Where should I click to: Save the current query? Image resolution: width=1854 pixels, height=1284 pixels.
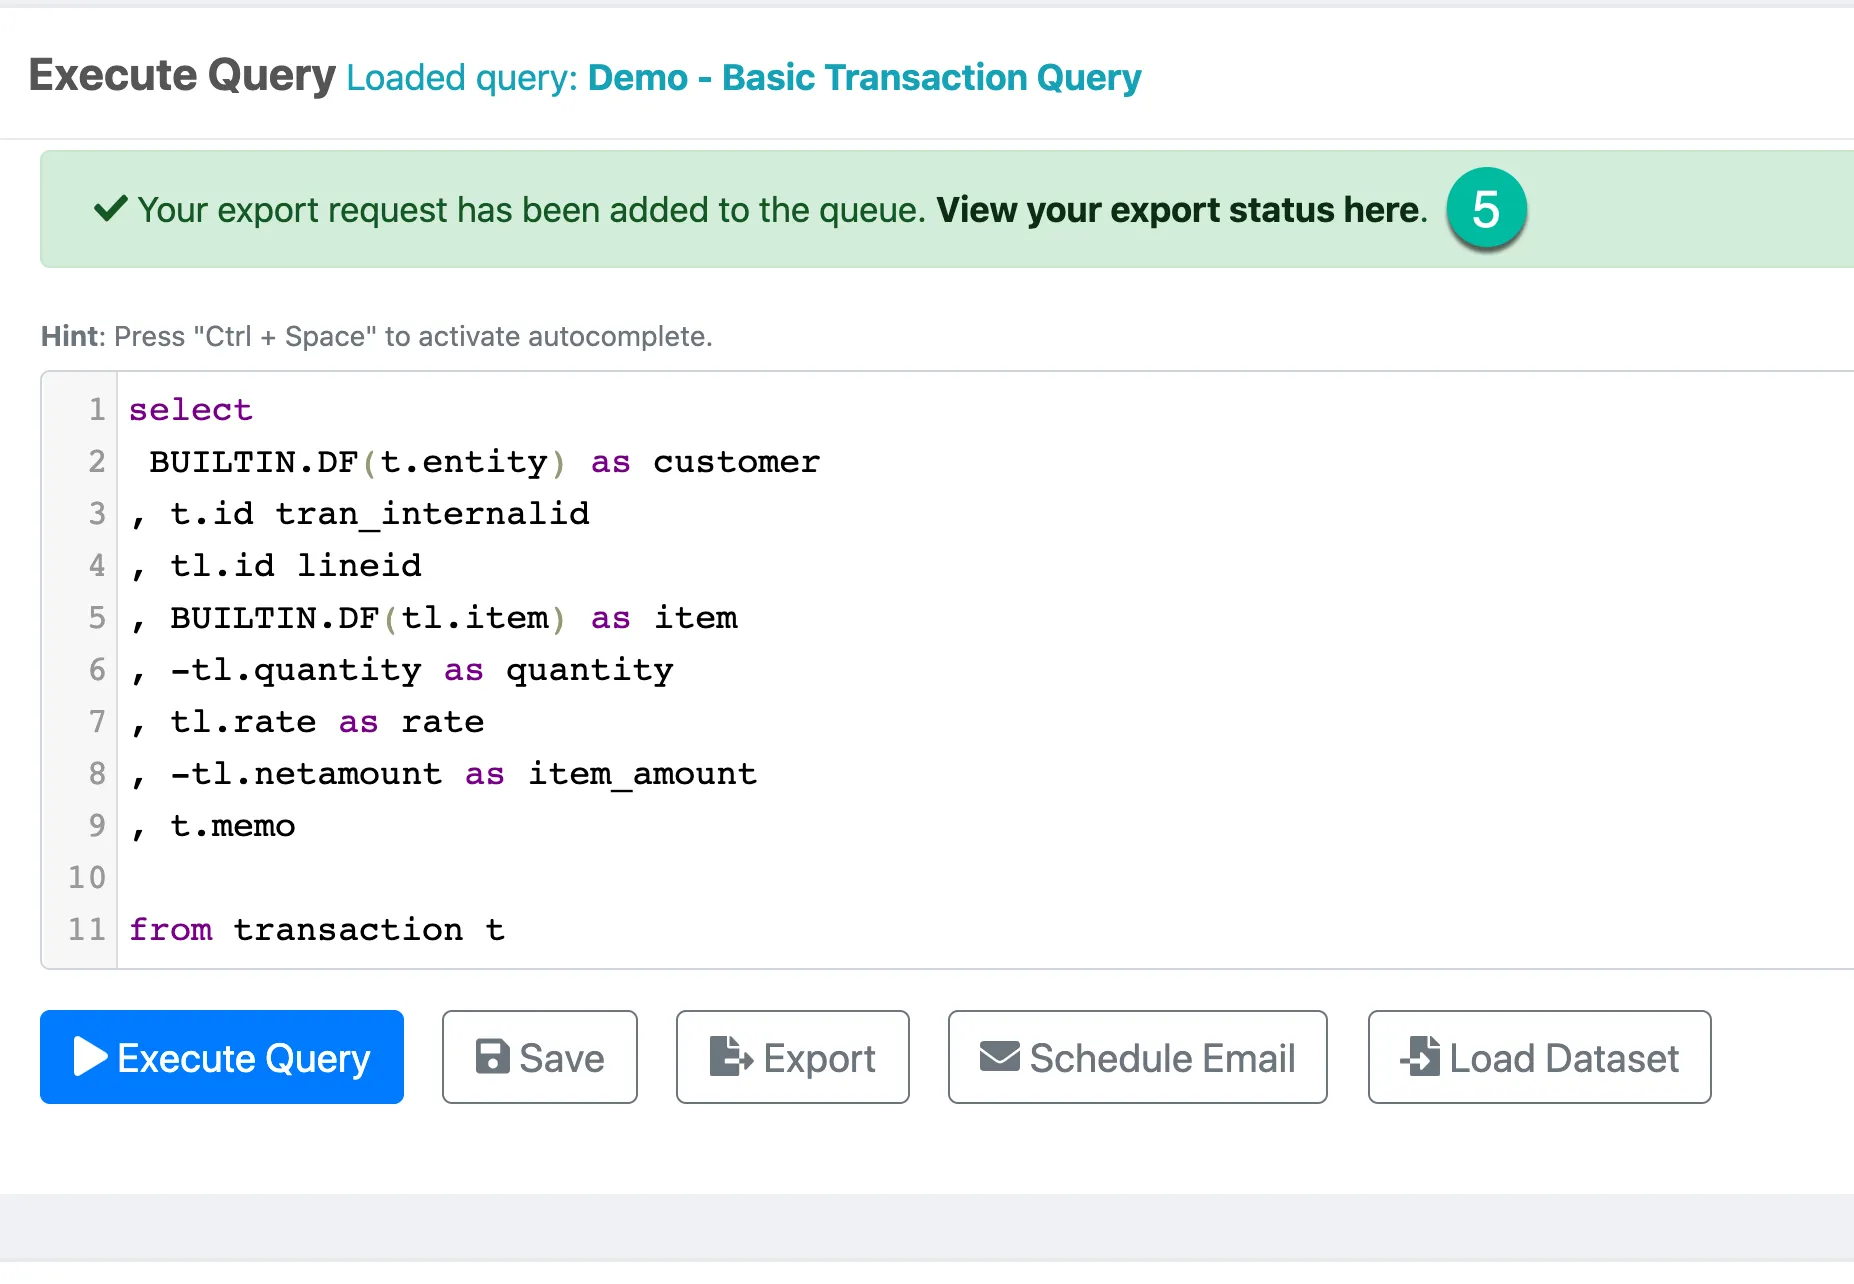click(x=540, y=1057)
